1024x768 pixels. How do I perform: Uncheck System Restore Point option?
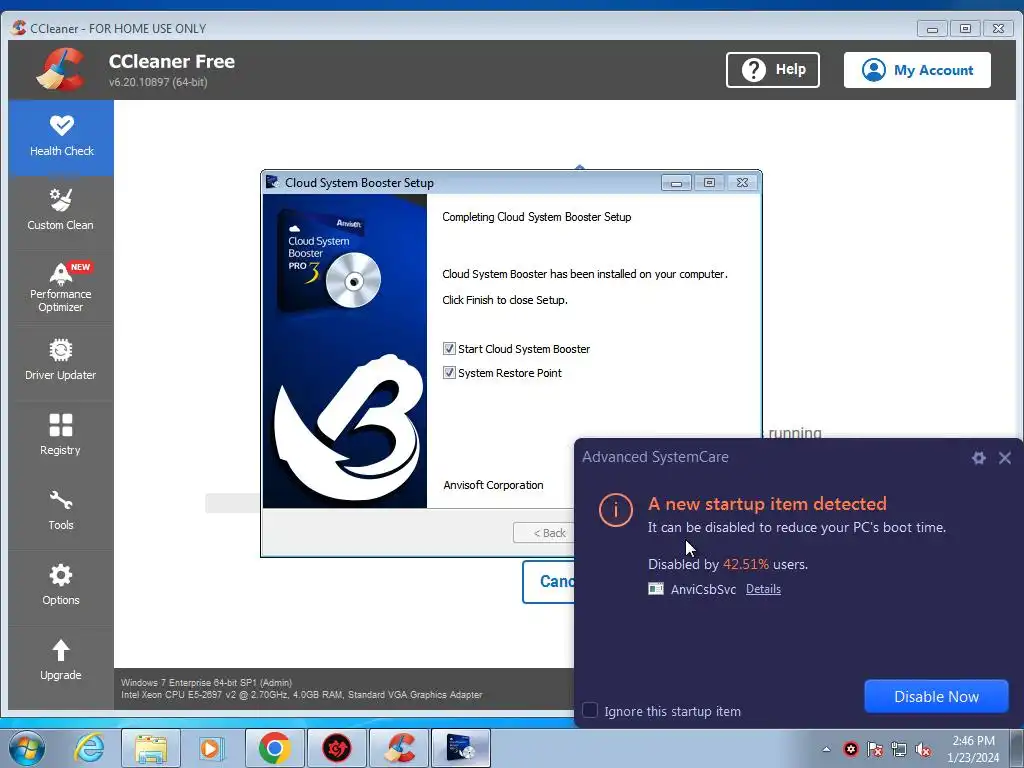[449, 373]
